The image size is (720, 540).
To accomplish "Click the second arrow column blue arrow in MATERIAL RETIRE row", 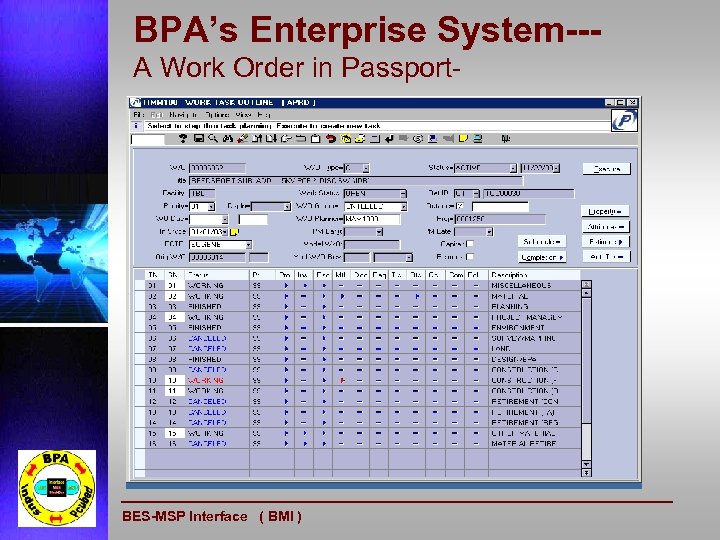I will tap(304, 444).
